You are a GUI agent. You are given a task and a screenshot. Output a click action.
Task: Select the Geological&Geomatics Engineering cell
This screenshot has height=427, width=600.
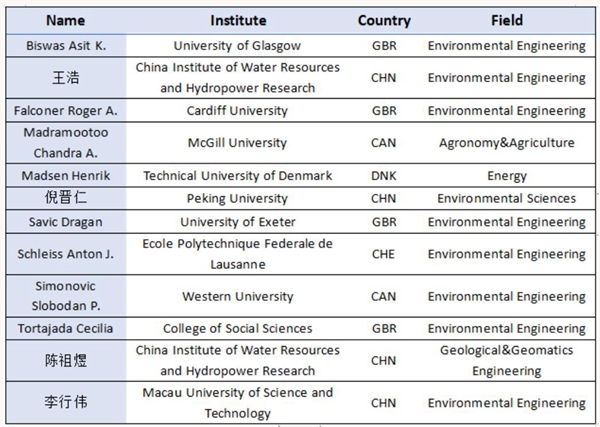coord(506,360)
